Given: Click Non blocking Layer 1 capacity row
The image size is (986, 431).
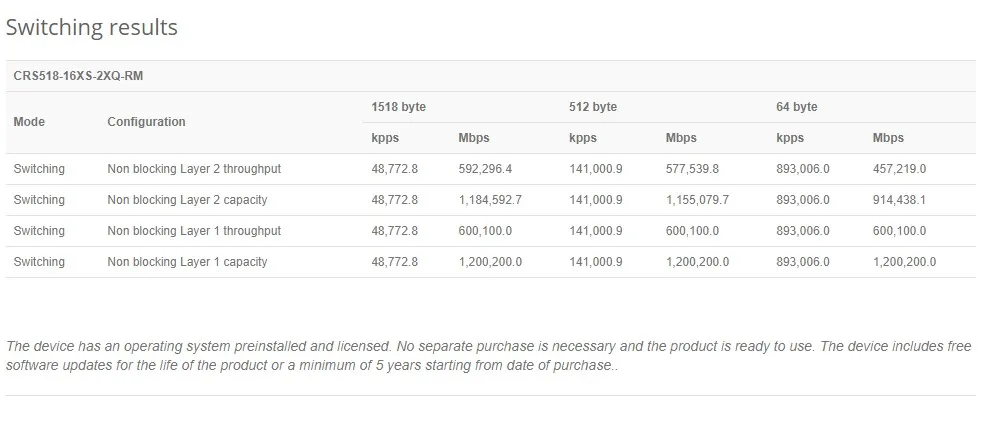Looking at the screenshot, I should click(x=187, y=262).
